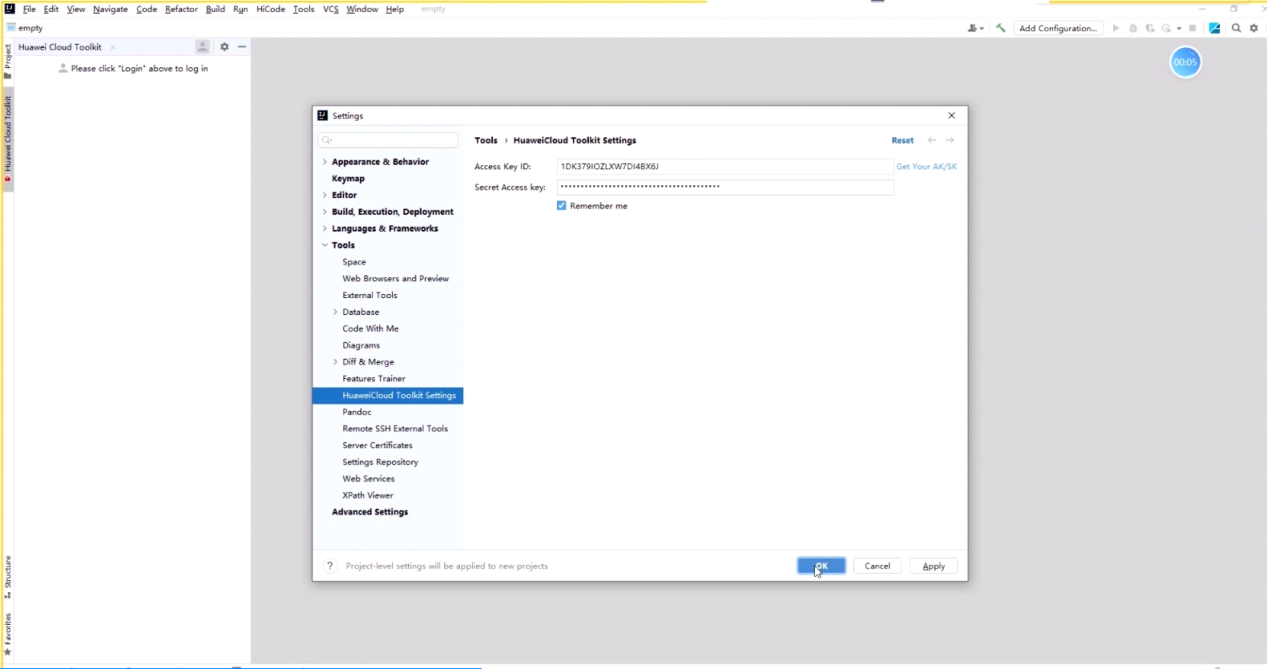Click the Secret Access key password field
1267x669 pixels.
tap(725, 187)
